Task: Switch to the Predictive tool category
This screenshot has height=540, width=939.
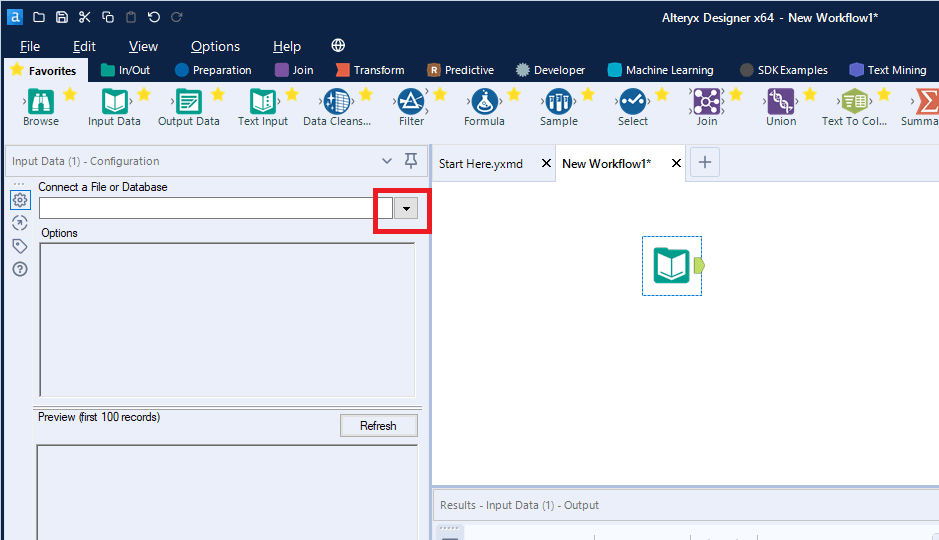Action: (x=461, y=70)
